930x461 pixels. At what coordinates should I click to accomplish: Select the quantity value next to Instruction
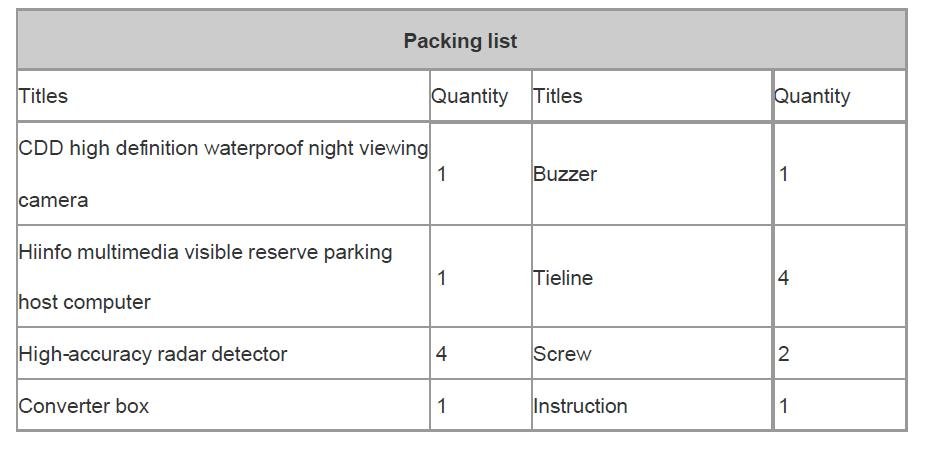[784, 406]
